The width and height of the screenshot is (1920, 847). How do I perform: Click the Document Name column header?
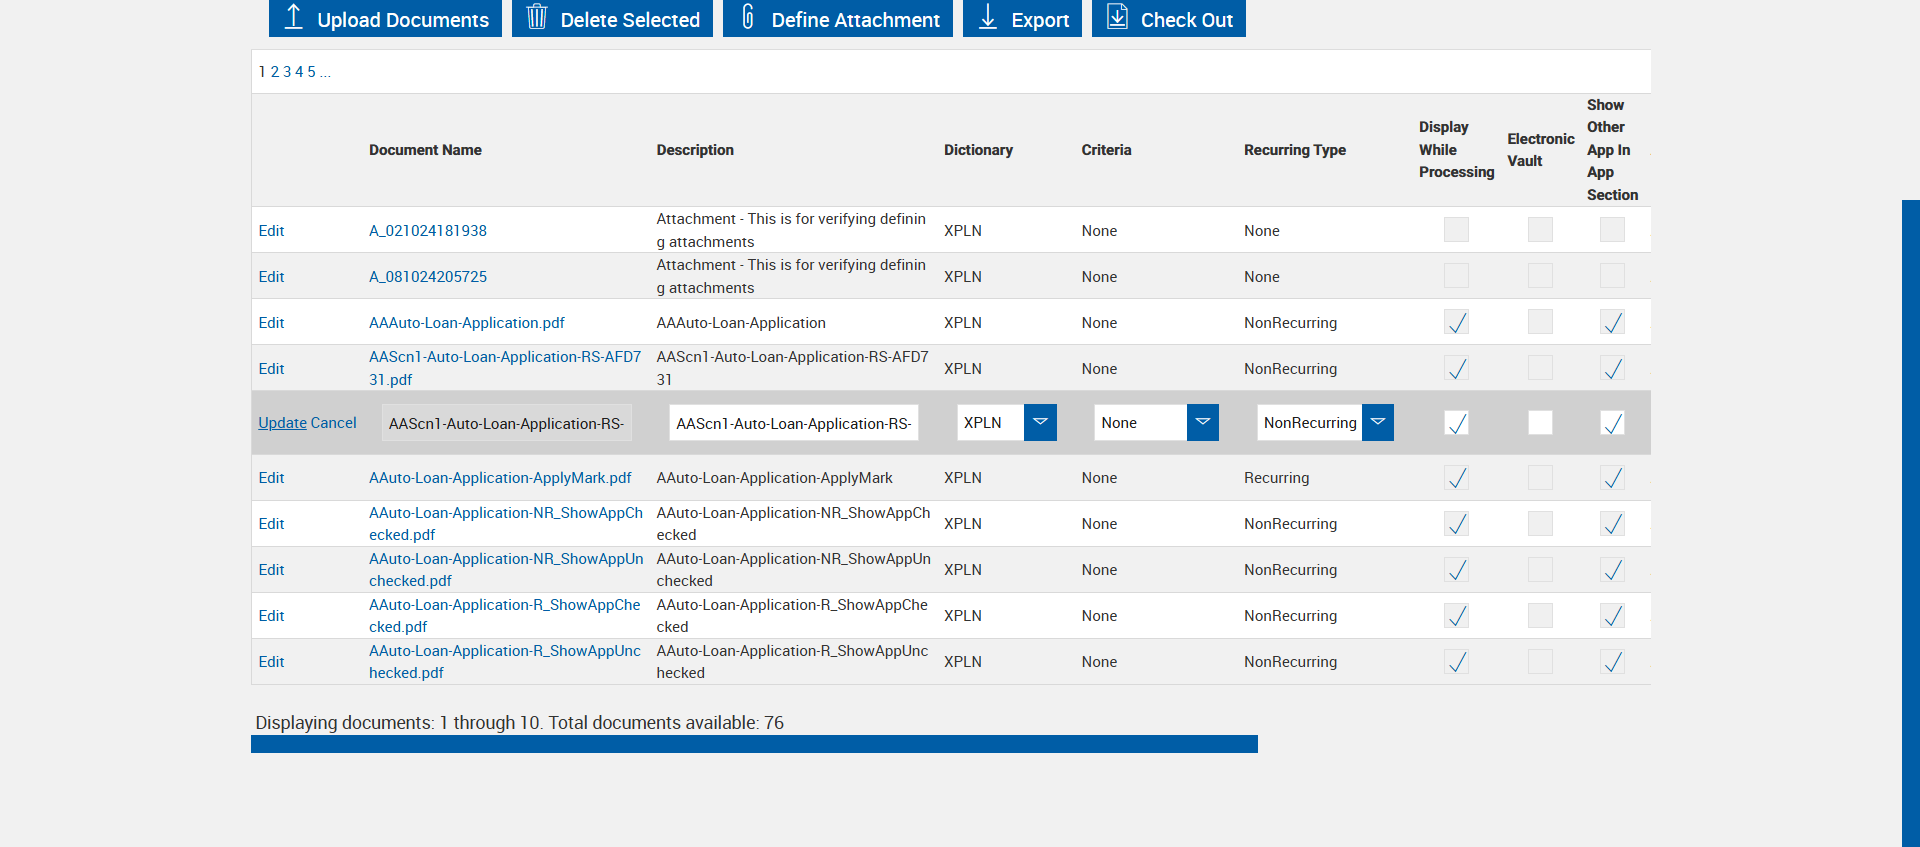425,150
